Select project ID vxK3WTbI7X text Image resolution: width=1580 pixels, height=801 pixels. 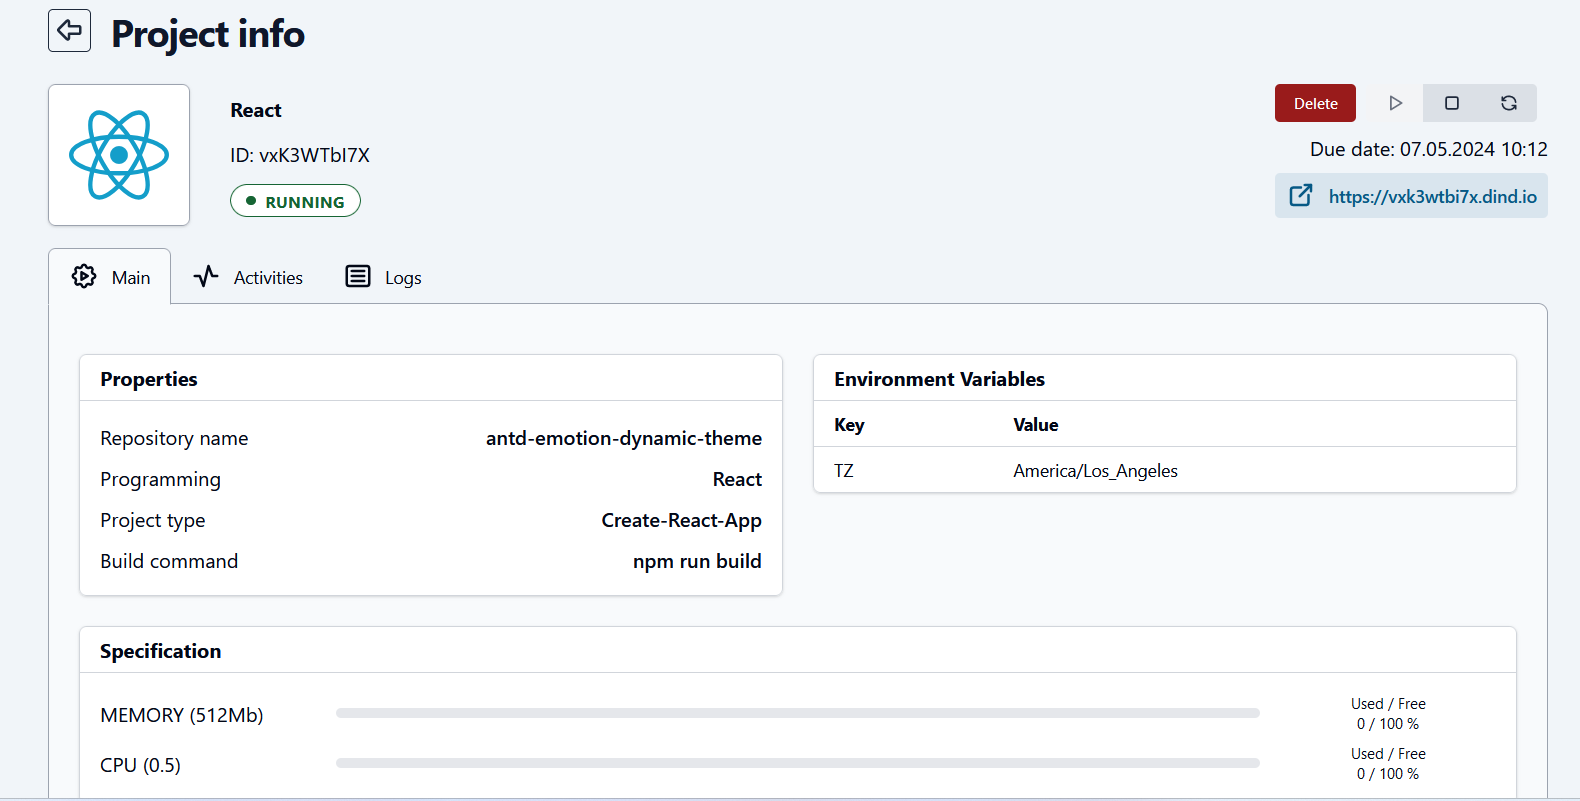[x=300, y=155]
